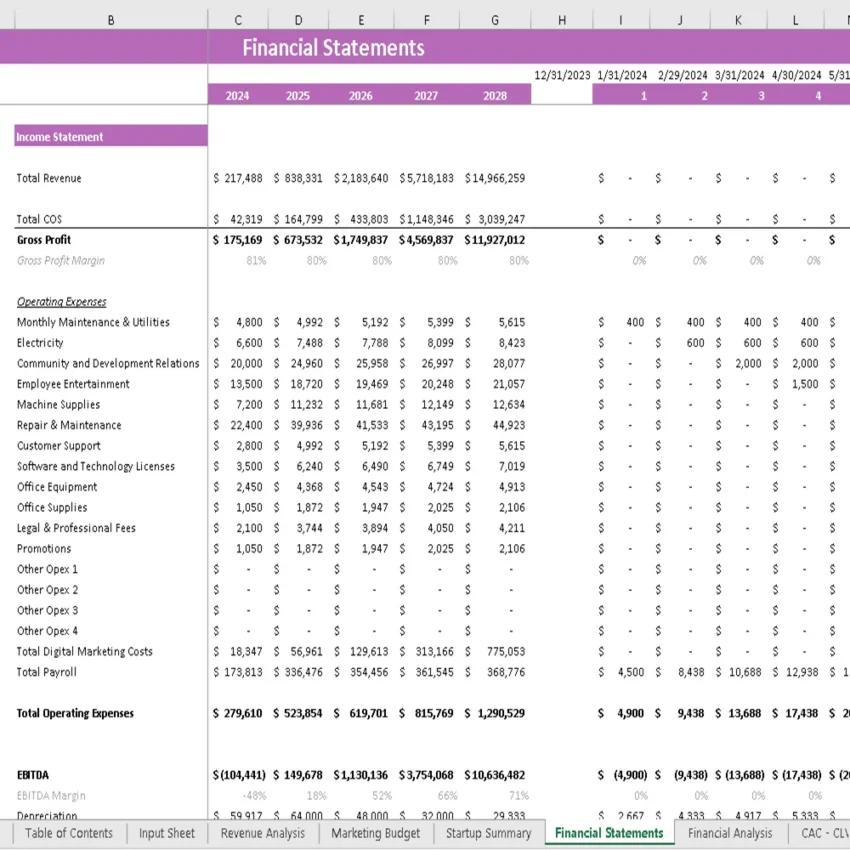
Task: Select the Total Revenue label cell
Action: pyautogui.click(x=47, y=178)
